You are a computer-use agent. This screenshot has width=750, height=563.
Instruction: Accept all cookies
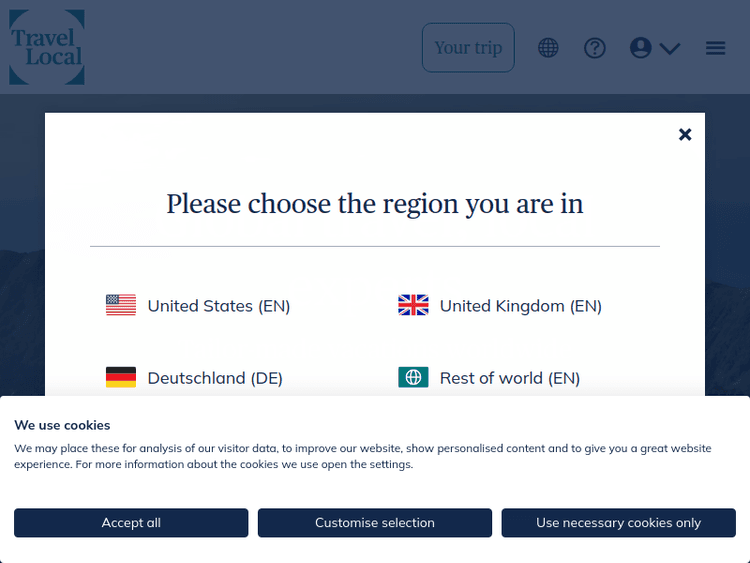point(131,523)
